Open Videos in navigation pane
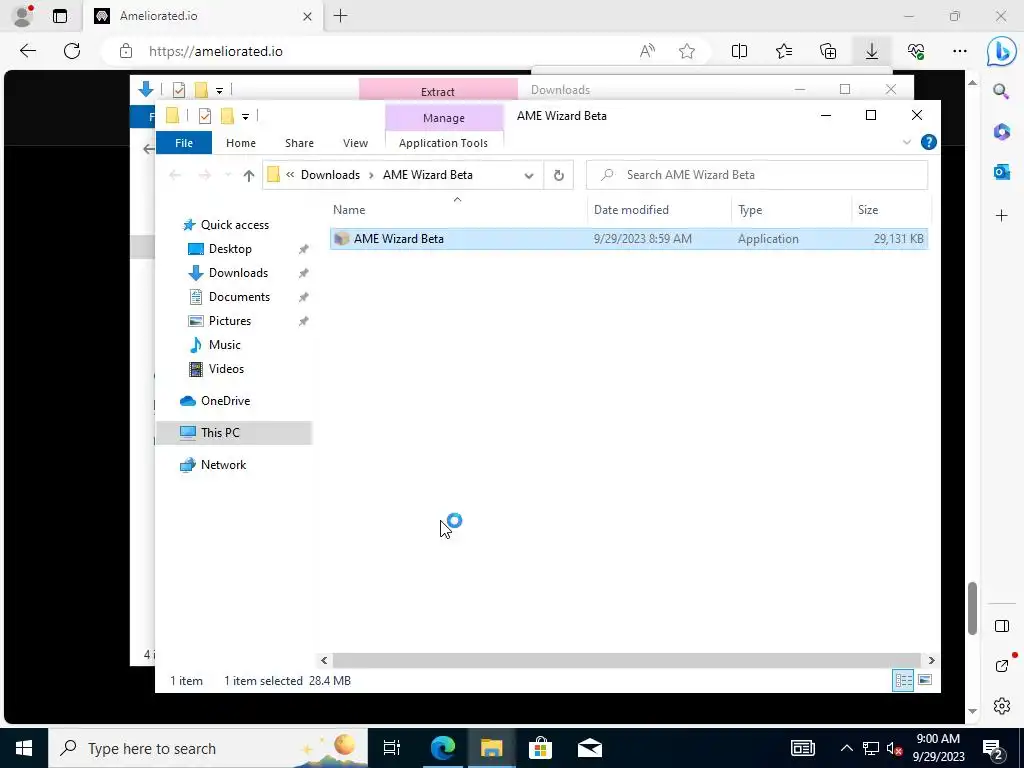Screen dimensions: 1024x768 point(226,369)
